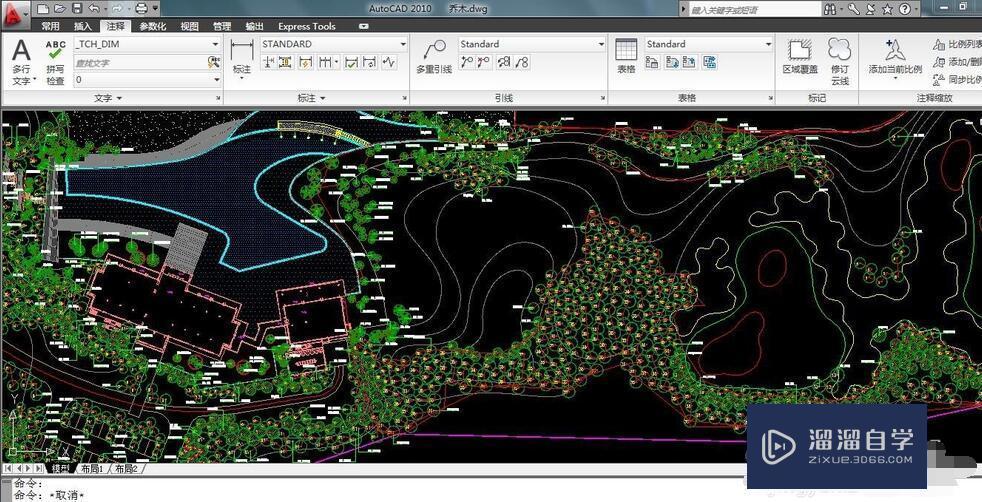
Task: Click the New drawing icon
Action: pos(43,9)
